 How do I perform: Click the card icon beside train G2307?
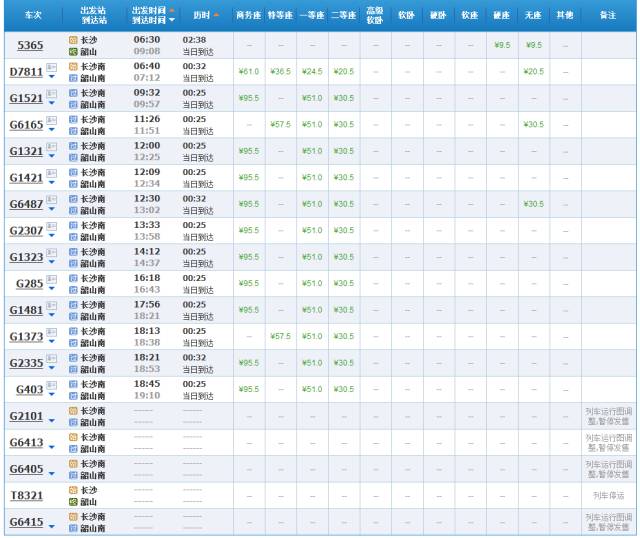pos(51,226)
